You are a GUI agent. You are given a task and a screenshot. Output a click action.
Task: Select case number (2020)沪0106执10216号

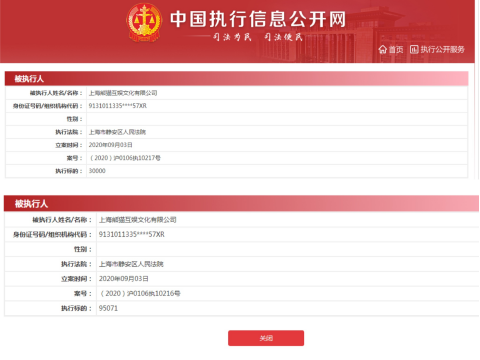coord(140,293)
